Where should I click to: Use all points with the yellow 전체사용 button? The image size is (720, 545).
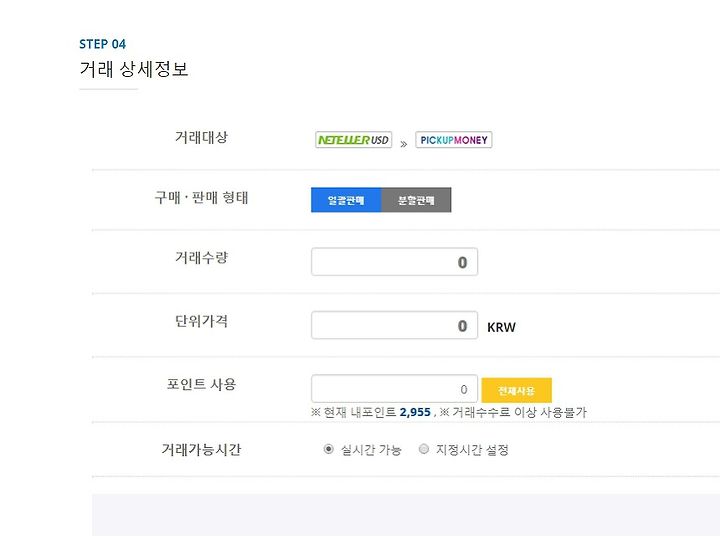pyautogui.click(x=517, y=390)
